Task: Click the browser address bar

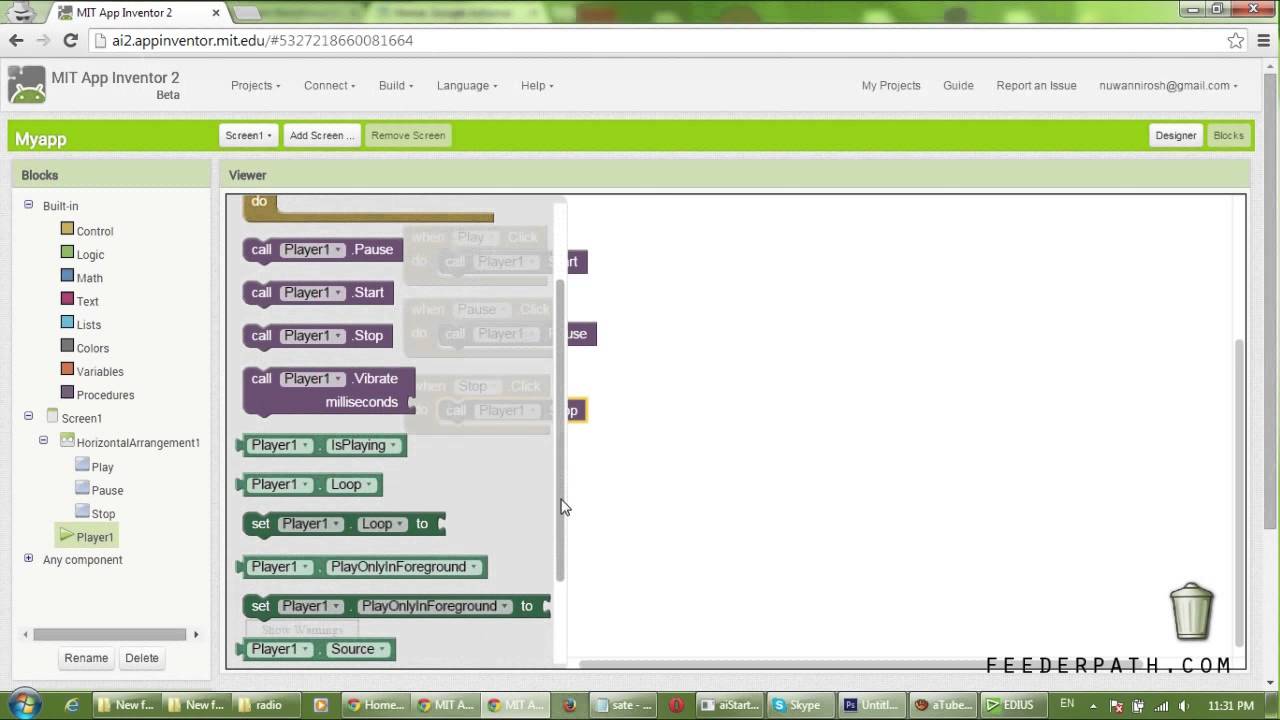Action: (x=660, y=40)
